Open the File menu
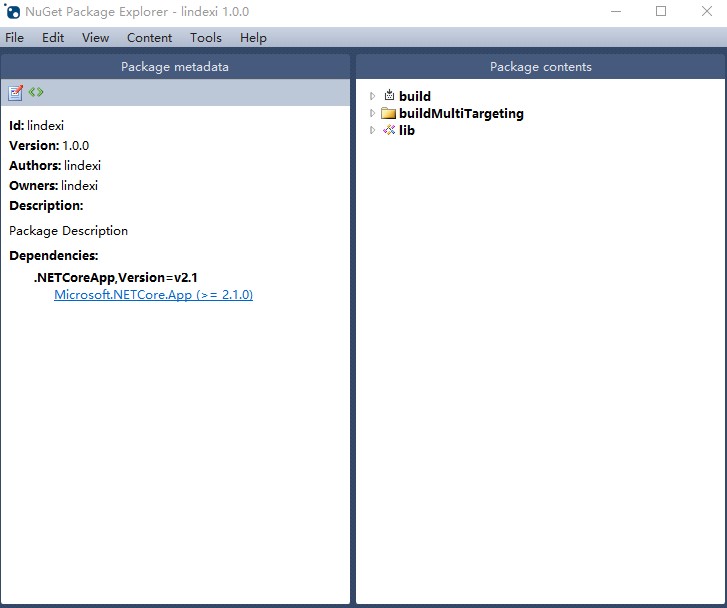The height and width of the screenshot is (608, 727). click(14, 38)
